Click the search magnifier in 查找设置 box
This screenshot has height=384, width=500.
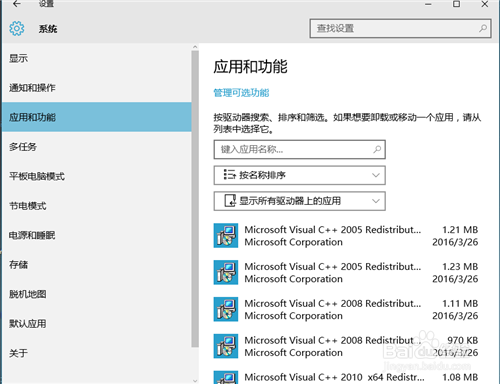483,28
